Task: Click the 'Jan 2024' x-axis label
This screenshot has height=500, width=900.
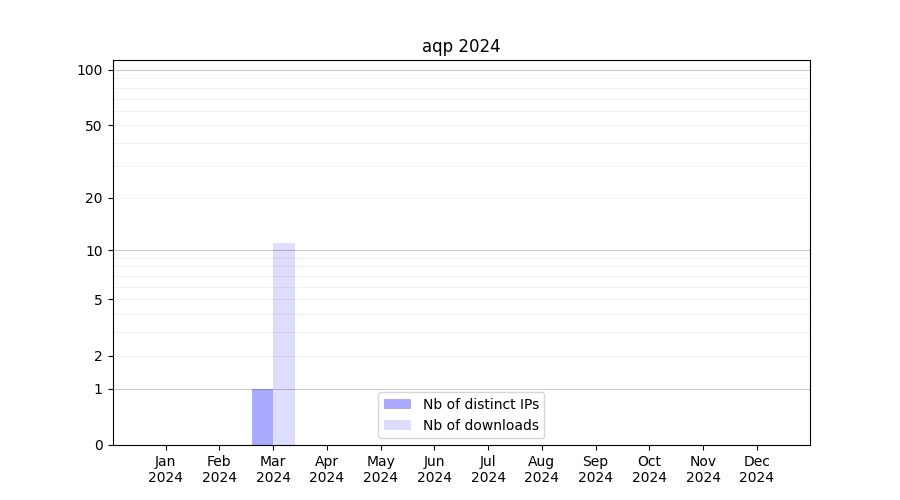Action: pyautogui.click(x=166, y=469)
